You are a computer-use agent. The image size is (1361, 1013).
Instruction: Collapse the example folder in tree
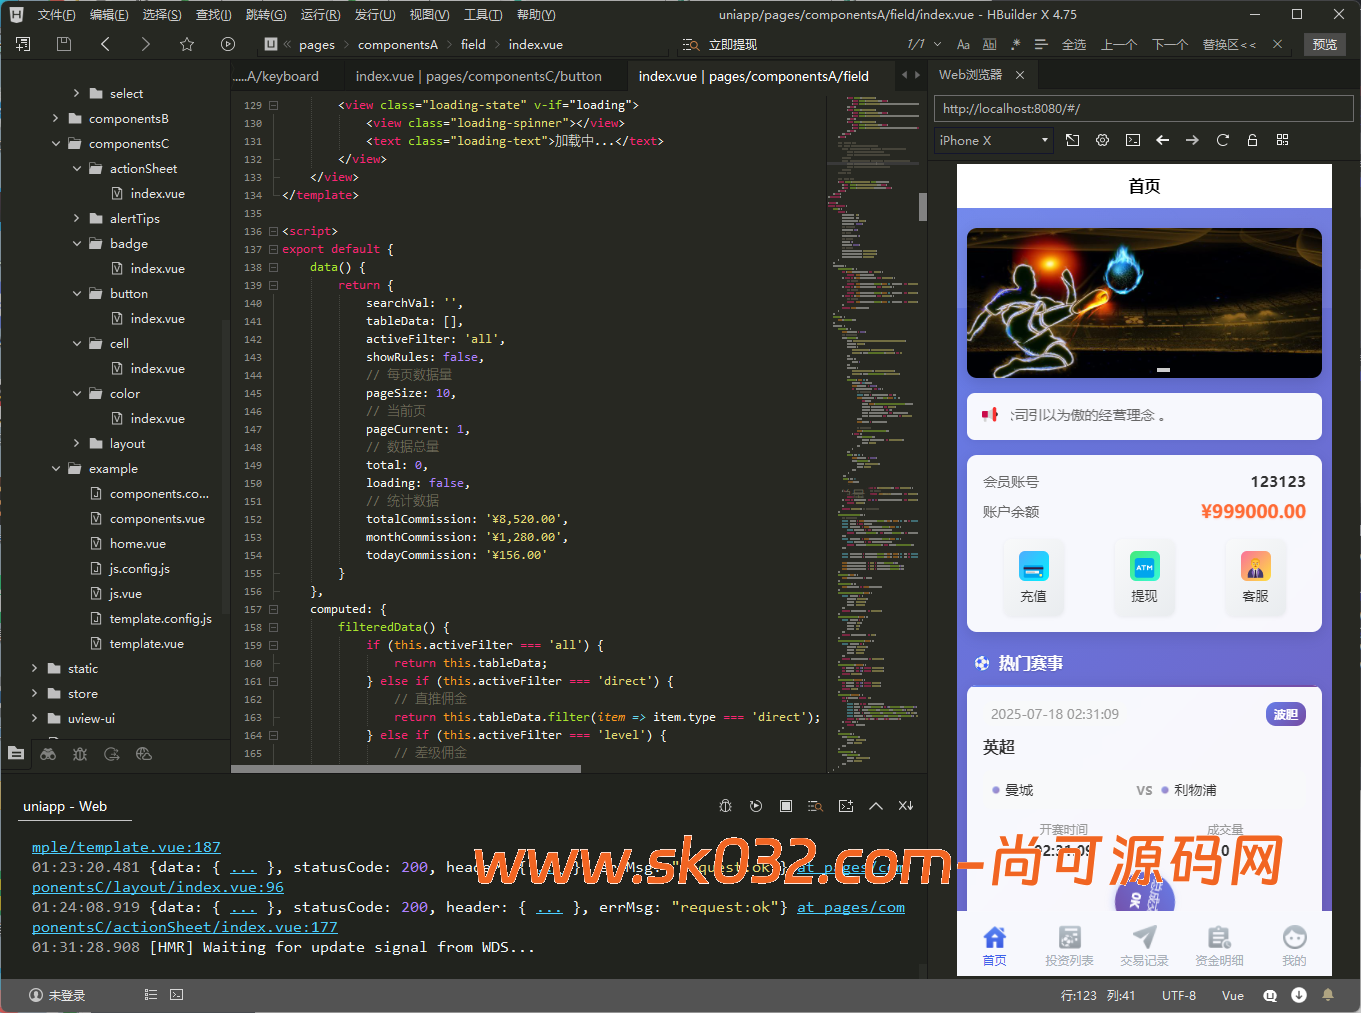pyautogui.click(x=56, y=468)
